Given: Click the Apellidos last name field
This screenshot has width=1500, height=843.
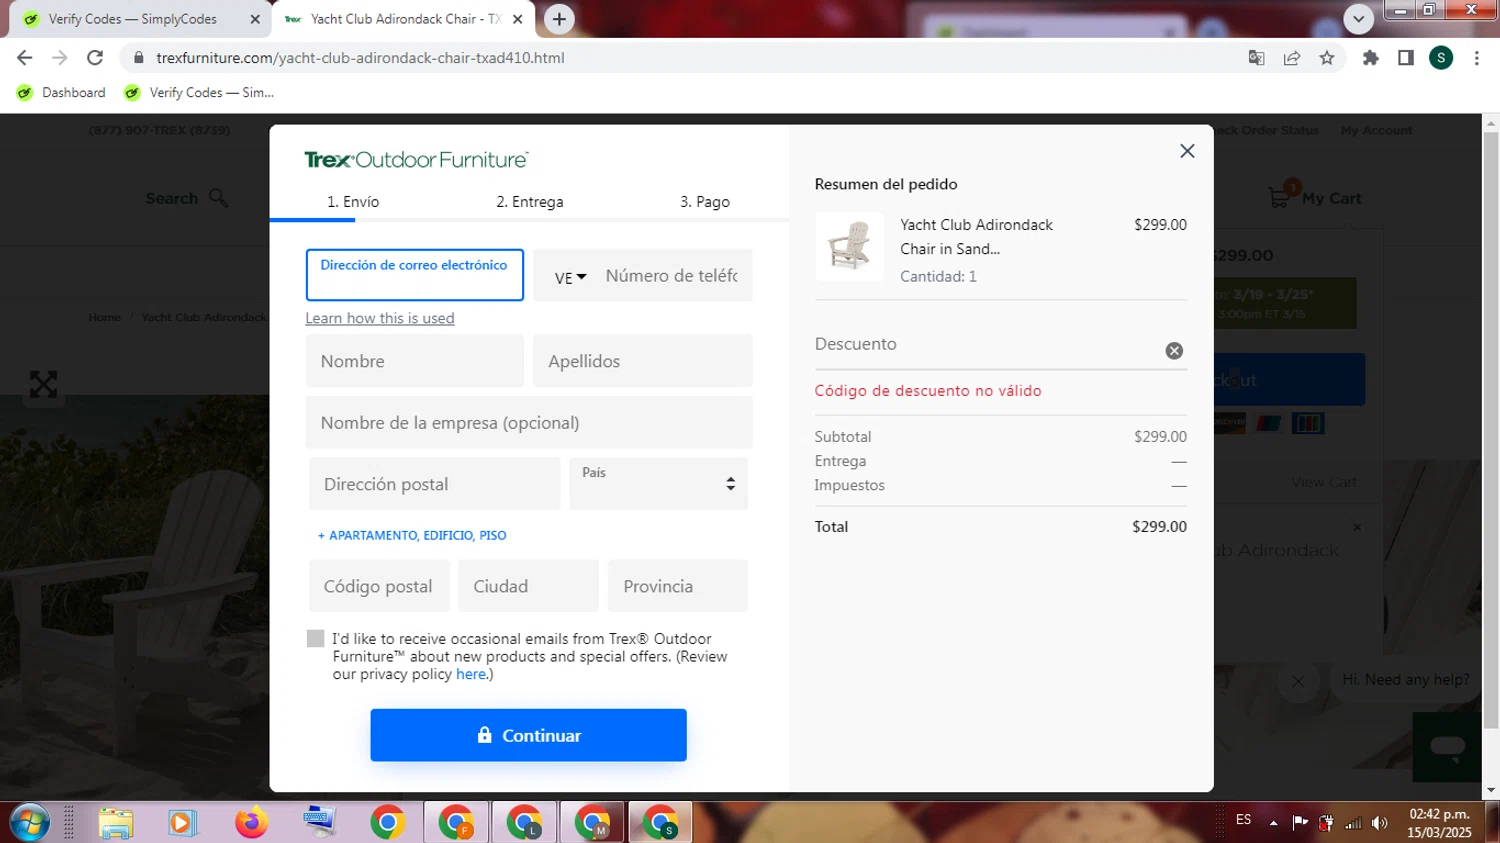Looking at the screenshot, I should click(x=643, y=361).
